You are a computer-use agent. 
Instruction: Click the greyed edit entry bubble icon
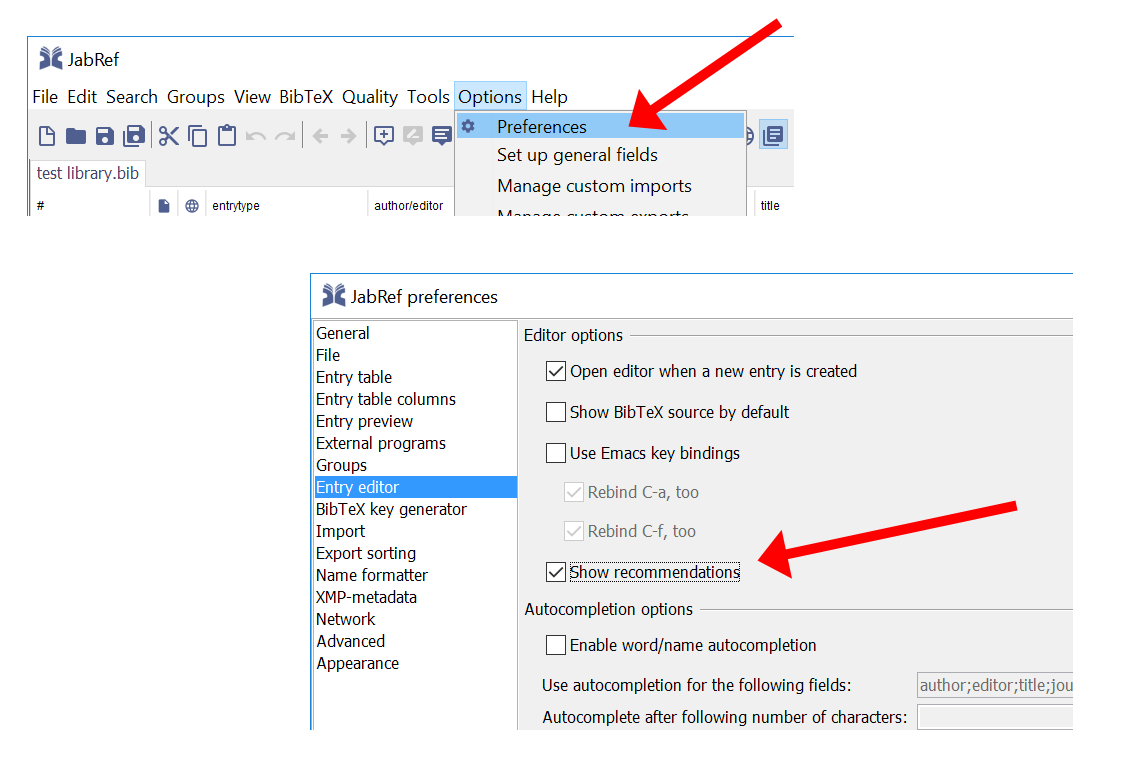pos(413,135)
